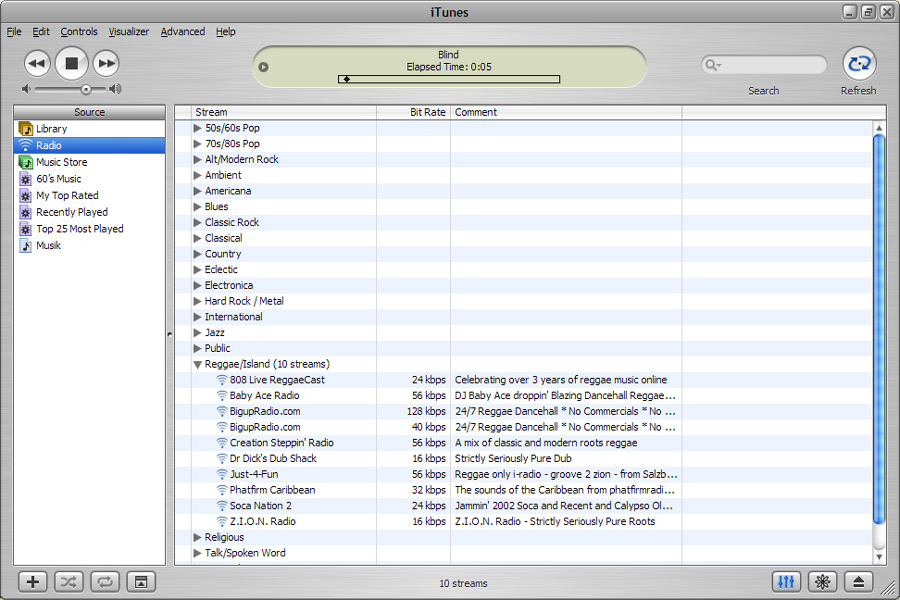Expand the Ambient category
Screen dimensions: 900x600
click(x=197, y=175)
